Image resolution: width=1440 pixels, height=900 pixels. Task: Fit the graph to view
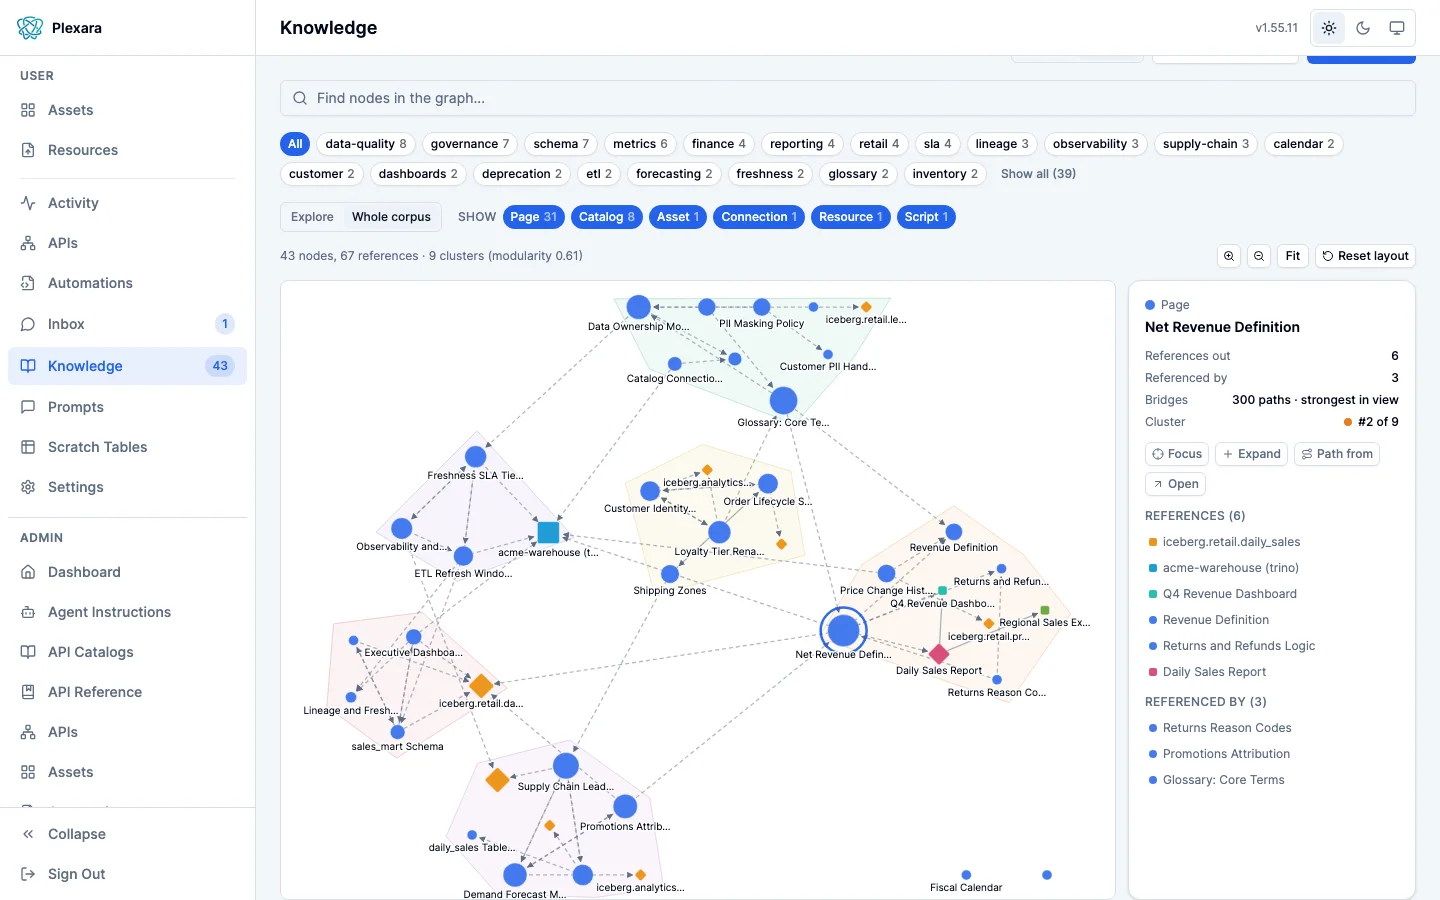pyautogui.click(x=1293, y=256)
